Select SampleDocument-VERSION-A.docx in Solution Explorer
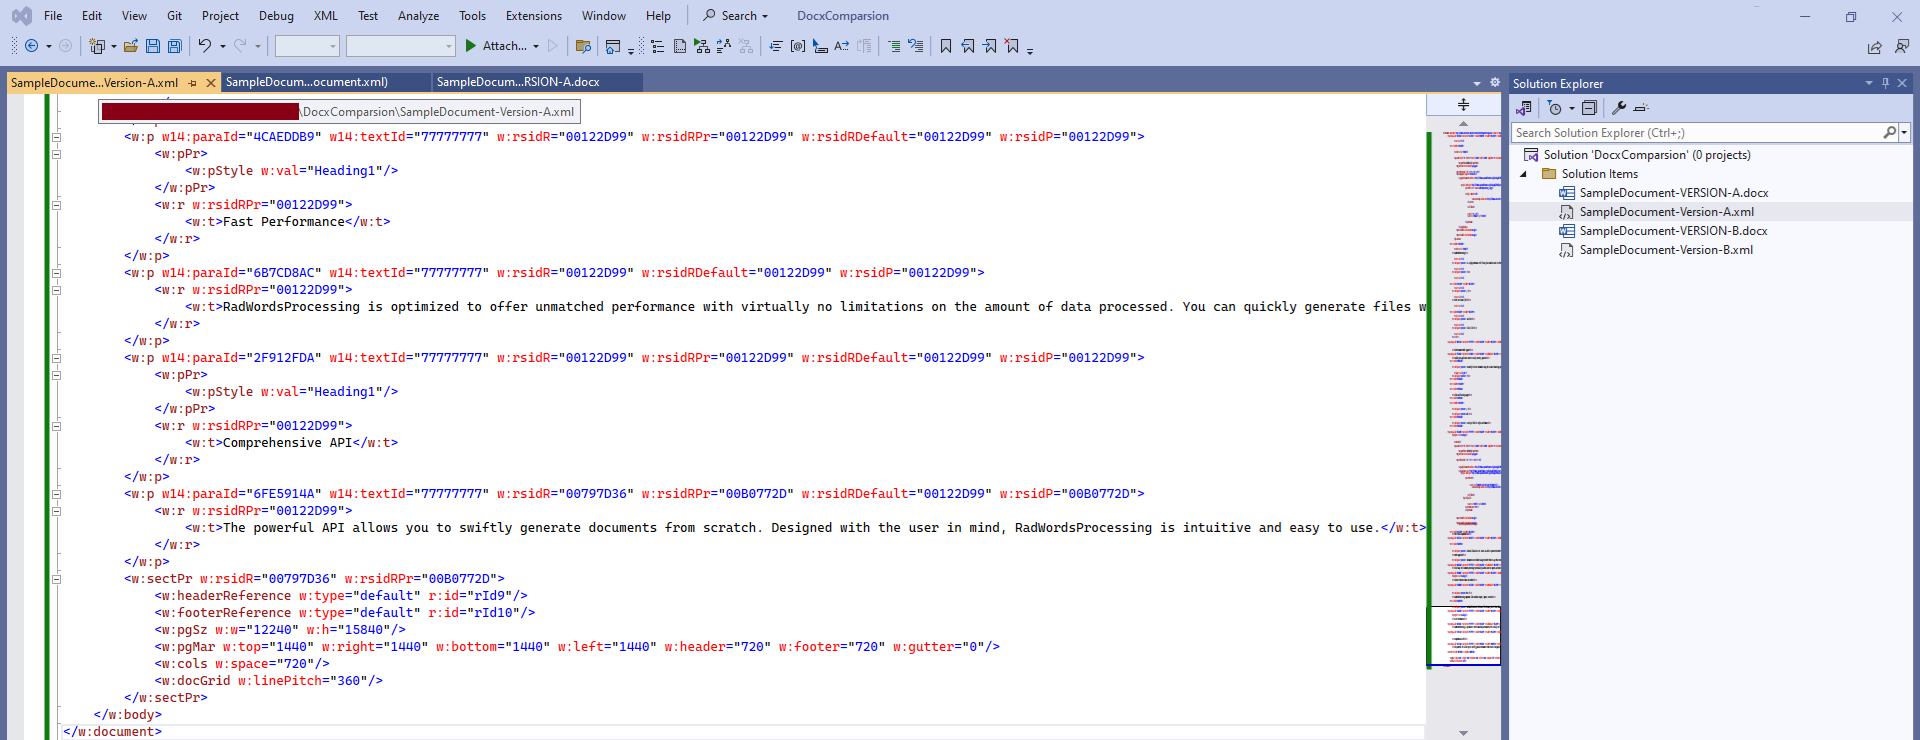 pyautogui.click(x=1673, y=193)
